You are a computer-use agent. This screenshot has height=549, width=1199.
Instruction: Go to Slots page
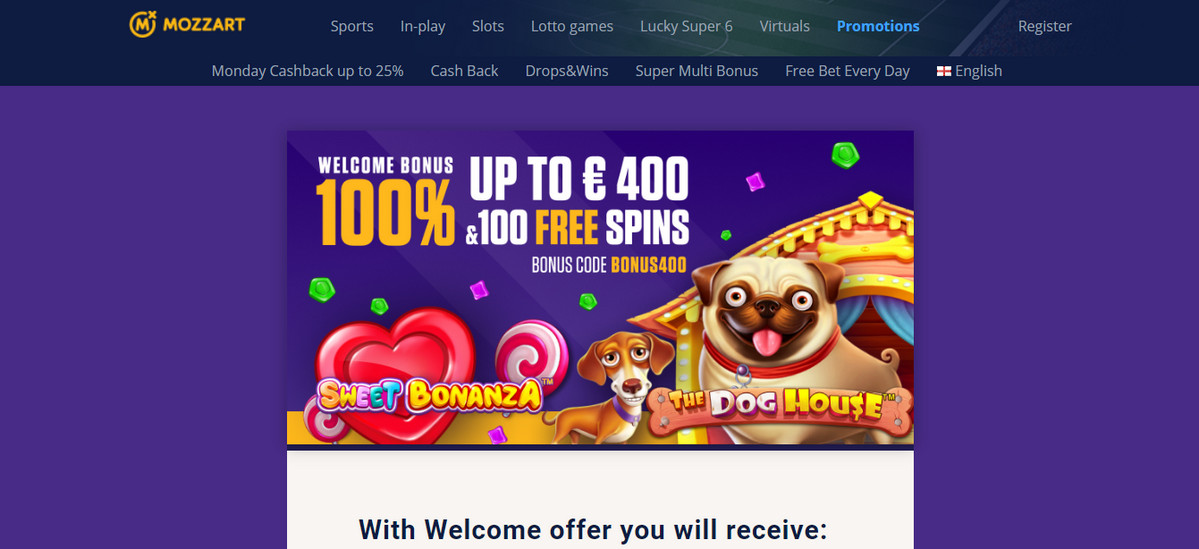pos(488,26)
